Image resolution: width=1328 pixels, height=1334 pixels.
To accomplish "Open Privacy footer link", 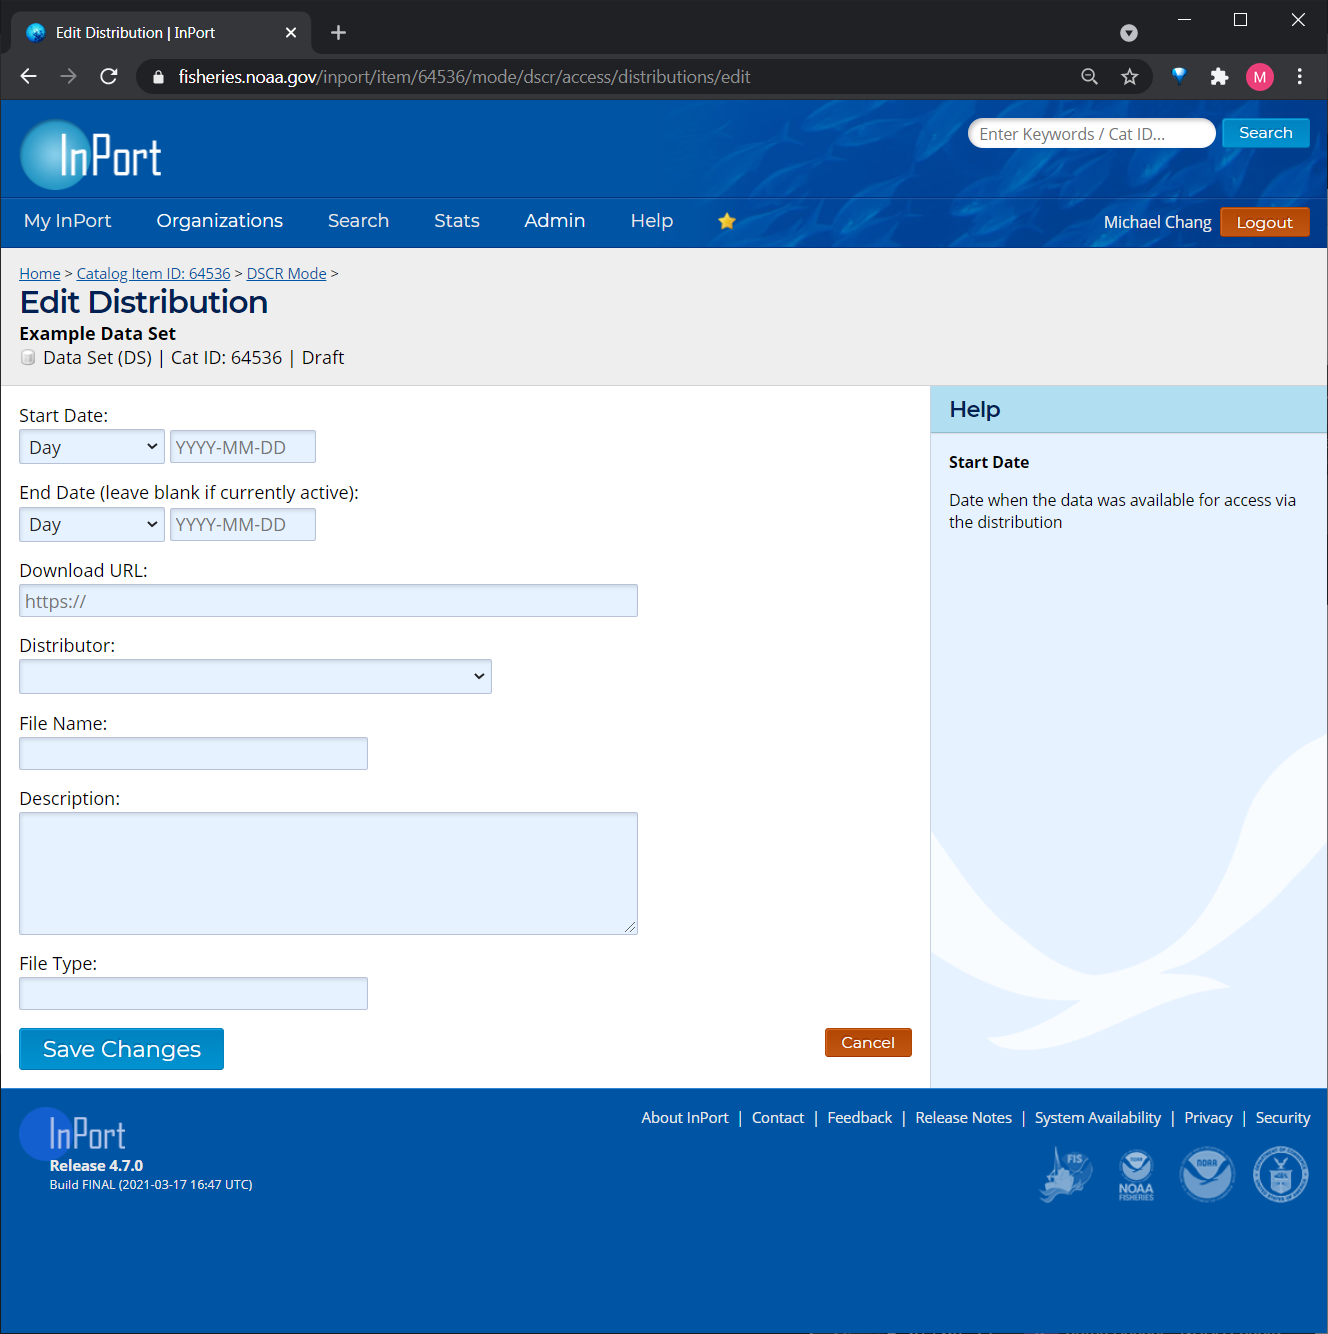I will 1208,1117.
